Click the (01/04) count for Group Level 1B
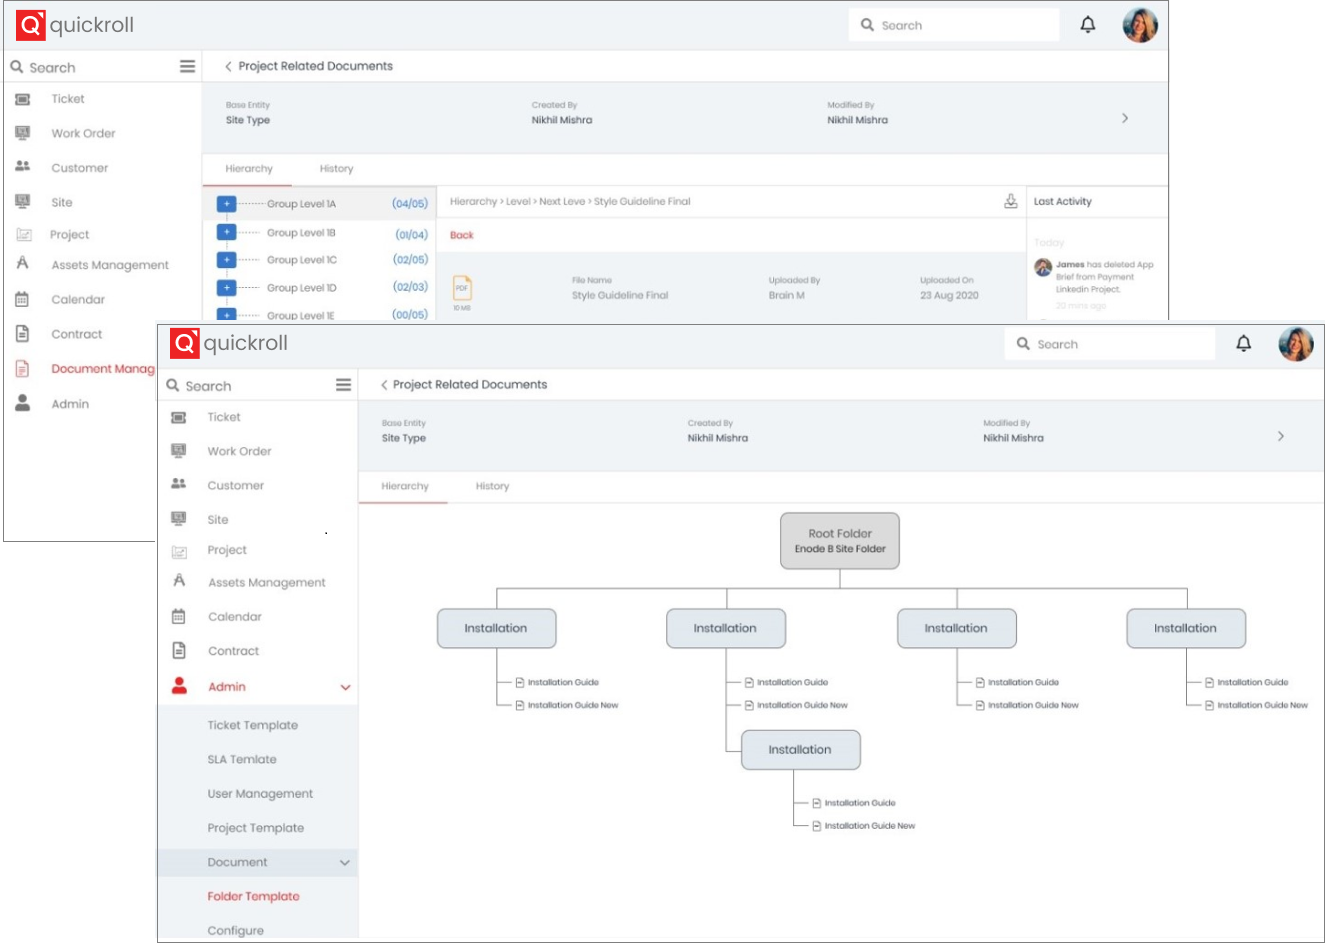The image size is (1333, 947). (x=411, y=235)
